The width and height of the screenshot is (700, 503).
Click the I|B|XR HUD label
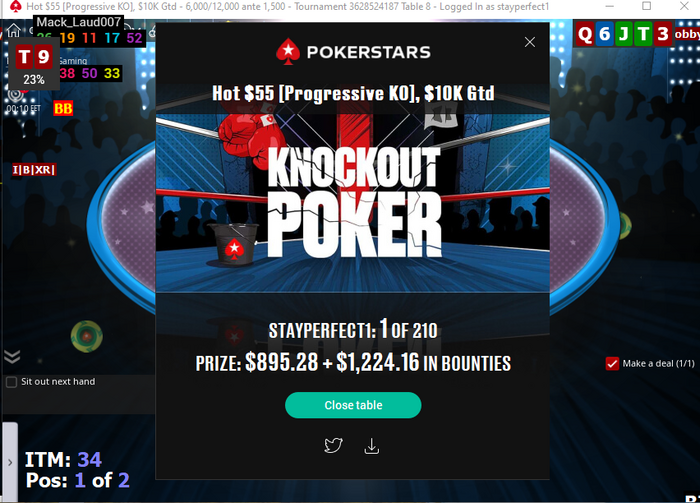pyautogui.click(x=34, y=170)
